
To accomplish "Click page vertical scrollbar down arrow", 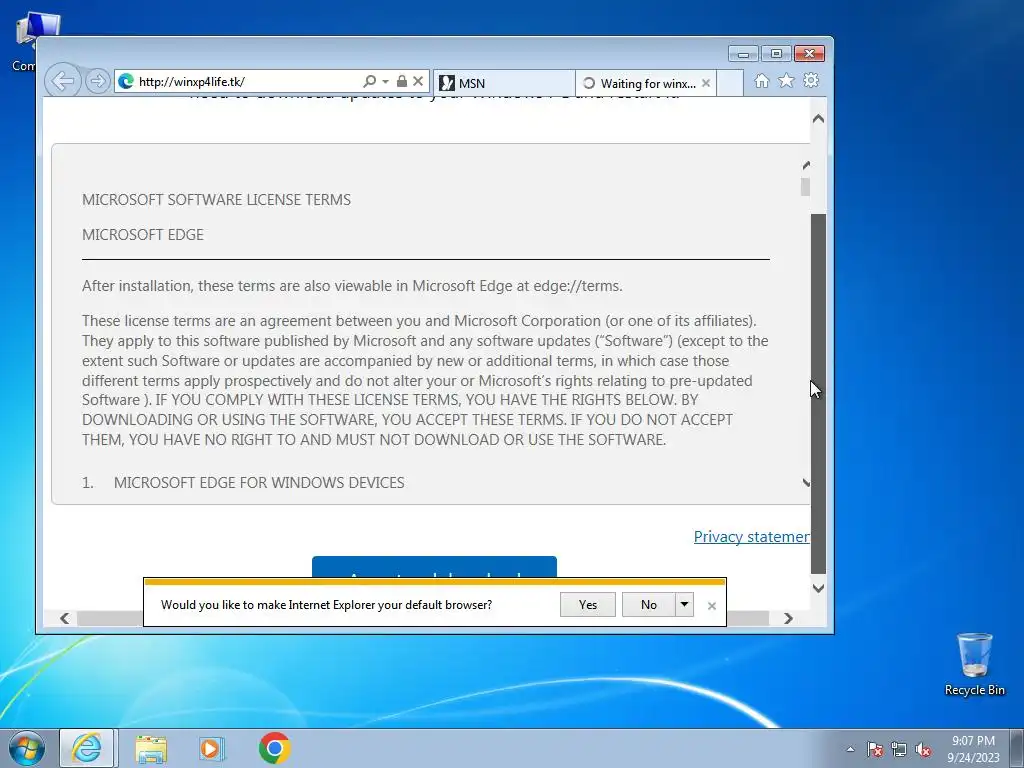I will (x=818, y=588).
